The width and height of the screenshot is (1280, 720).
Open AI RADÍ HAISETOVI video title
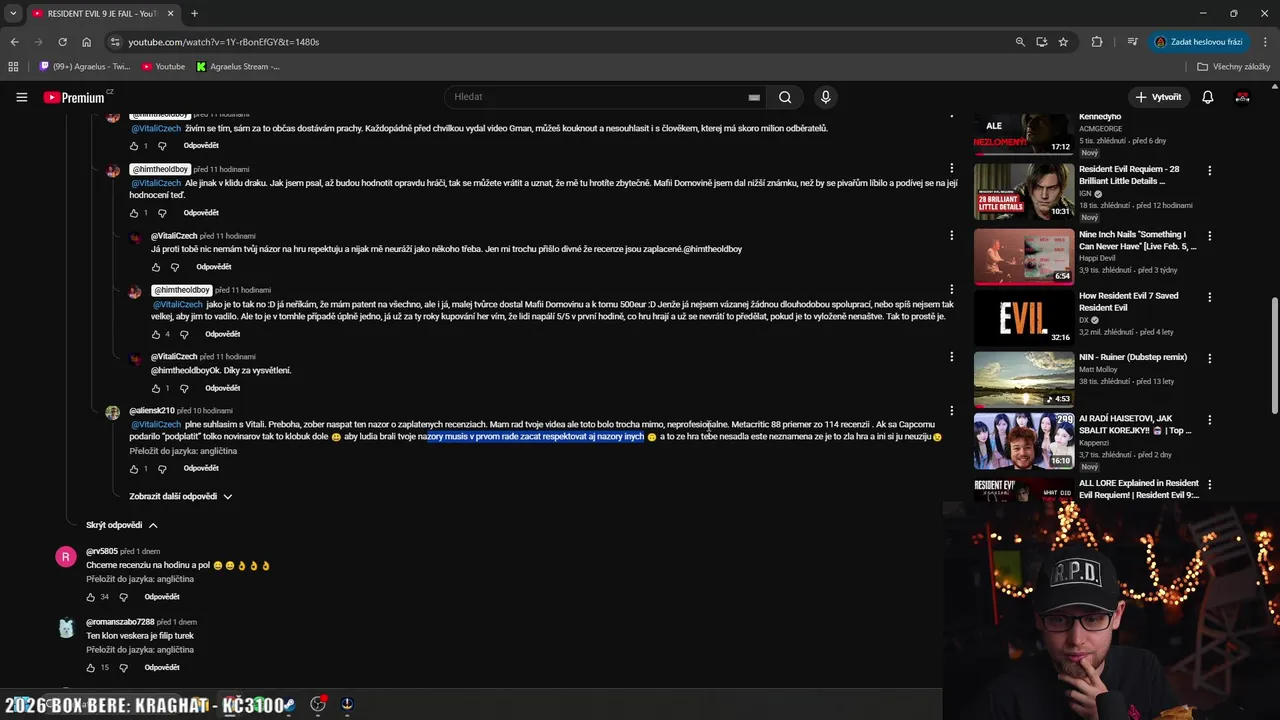[1137, 425]
